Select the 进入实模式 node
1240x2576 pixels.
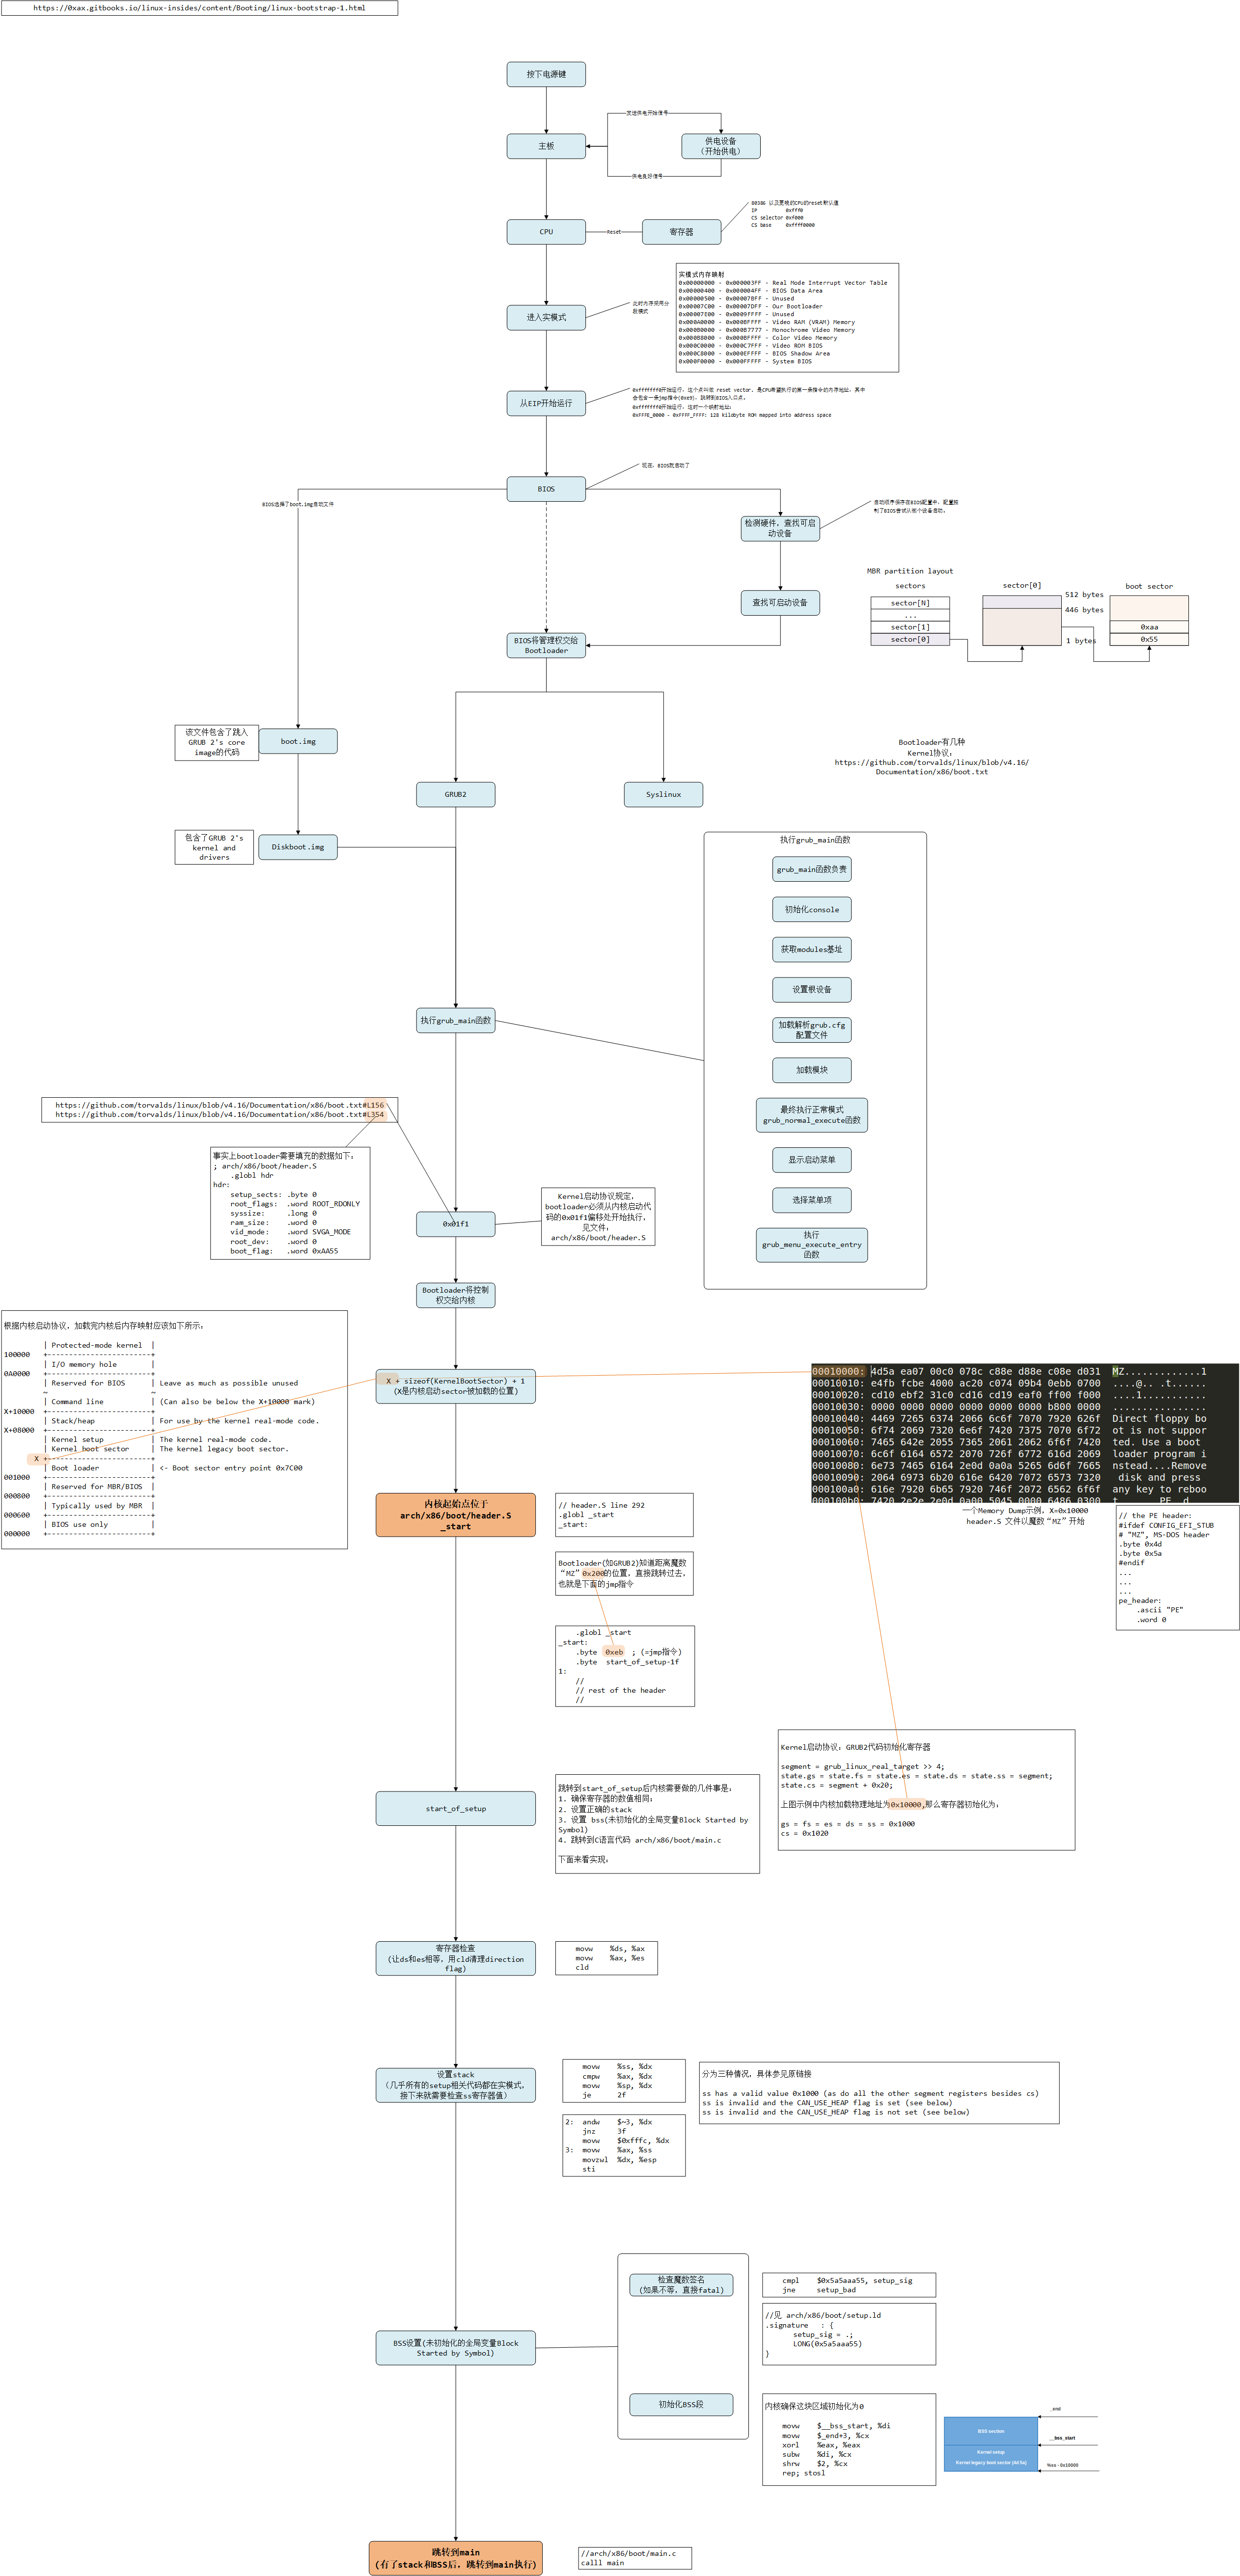[546, 317]
